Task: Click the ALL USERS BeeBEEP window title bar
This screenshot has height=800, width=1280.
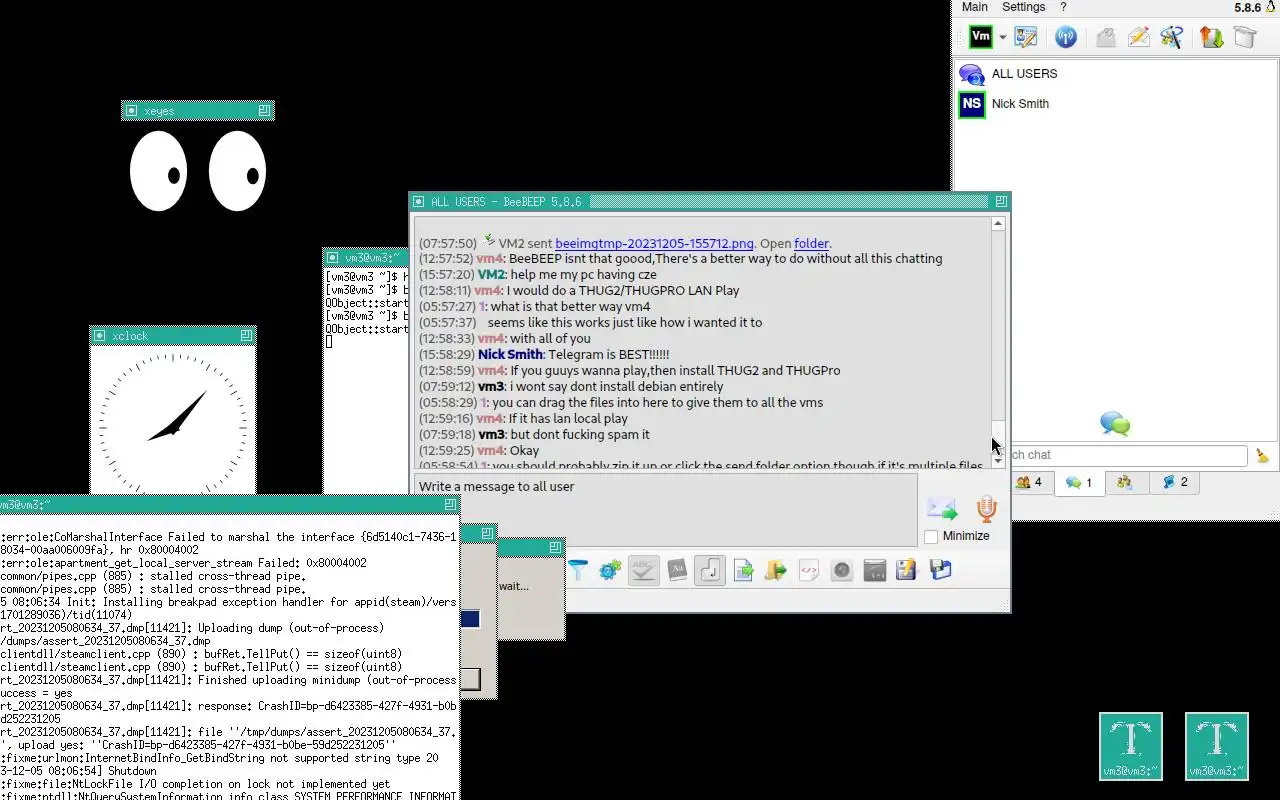Action: point(711,201)
